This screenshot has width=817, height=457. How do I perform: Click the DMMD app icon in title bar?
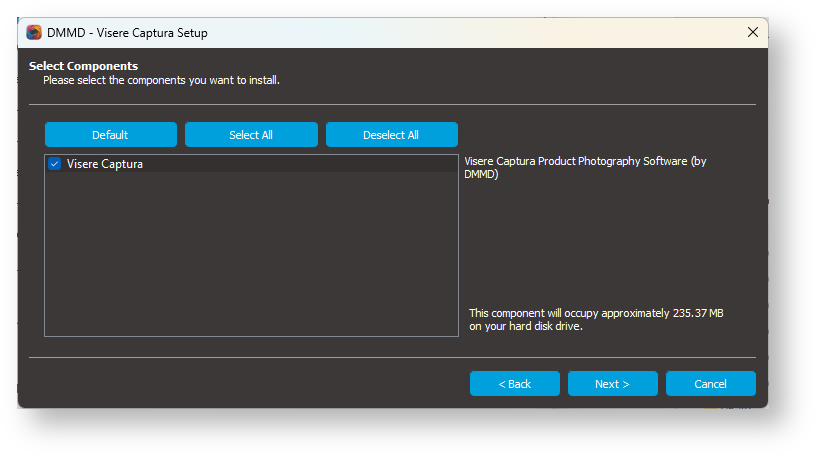[34, 33]
